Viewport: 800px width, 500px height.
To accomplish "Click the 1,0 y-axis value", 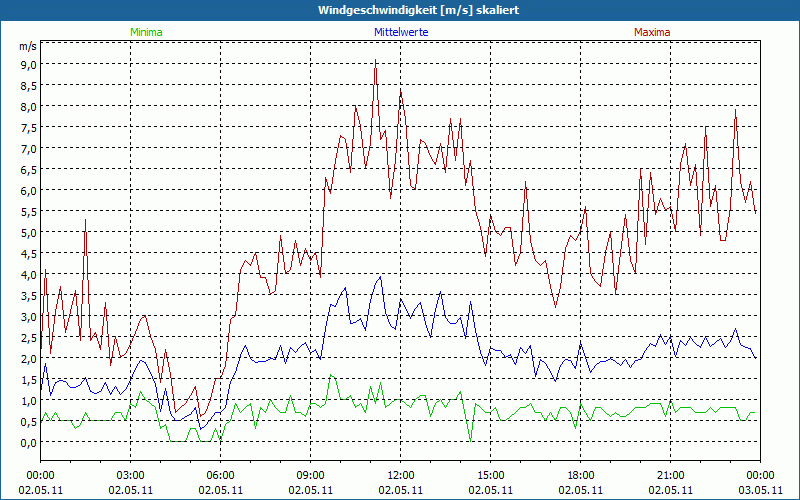I will [29, 401].
